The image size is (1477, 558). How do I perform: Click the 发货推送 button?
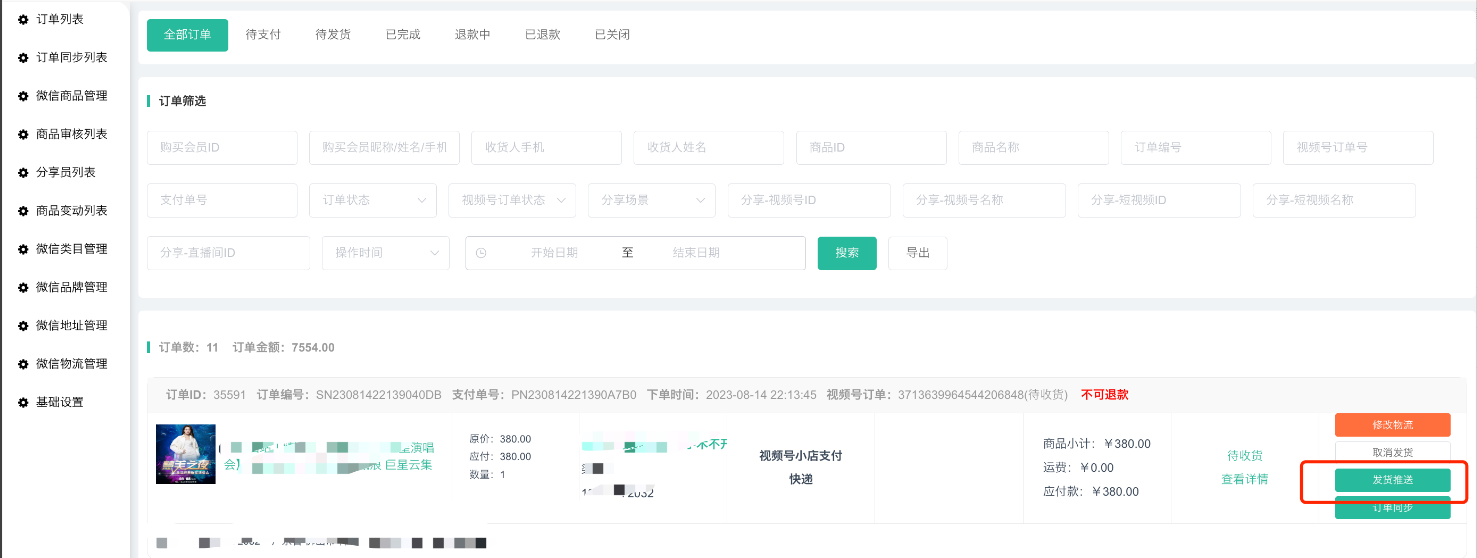[1392, 480]
